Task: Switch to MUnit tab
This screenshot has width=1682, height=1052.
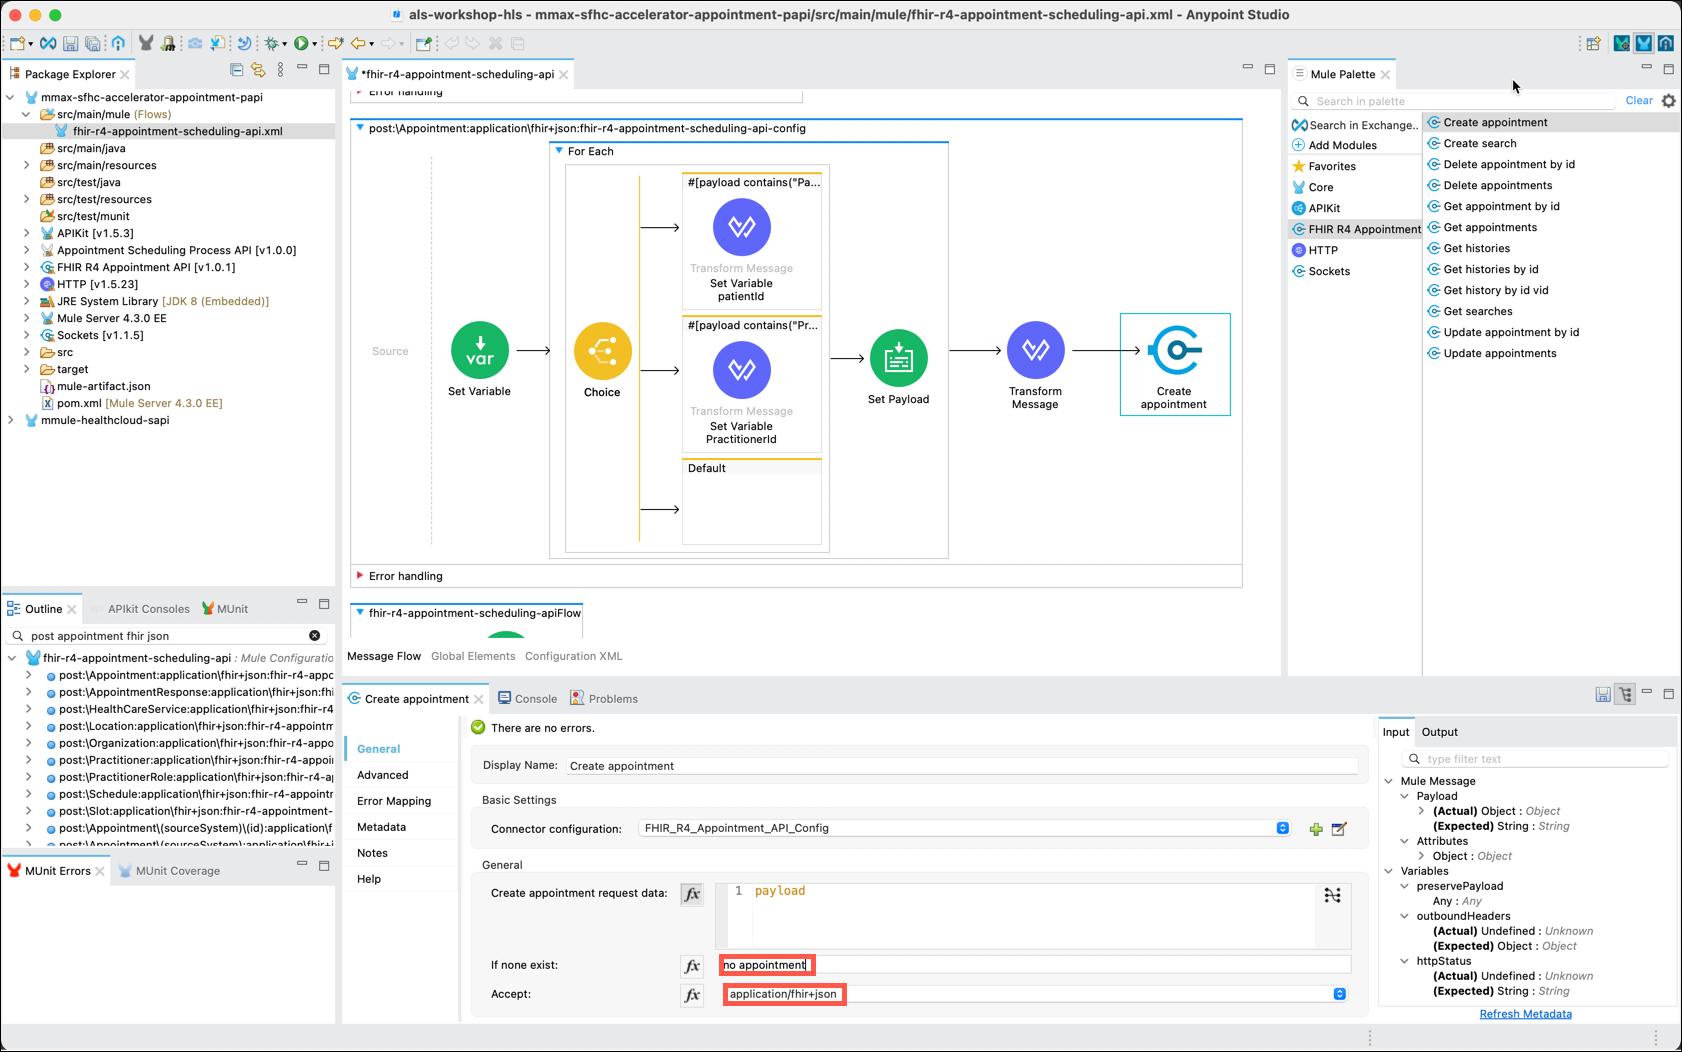Action: point(225,608)
